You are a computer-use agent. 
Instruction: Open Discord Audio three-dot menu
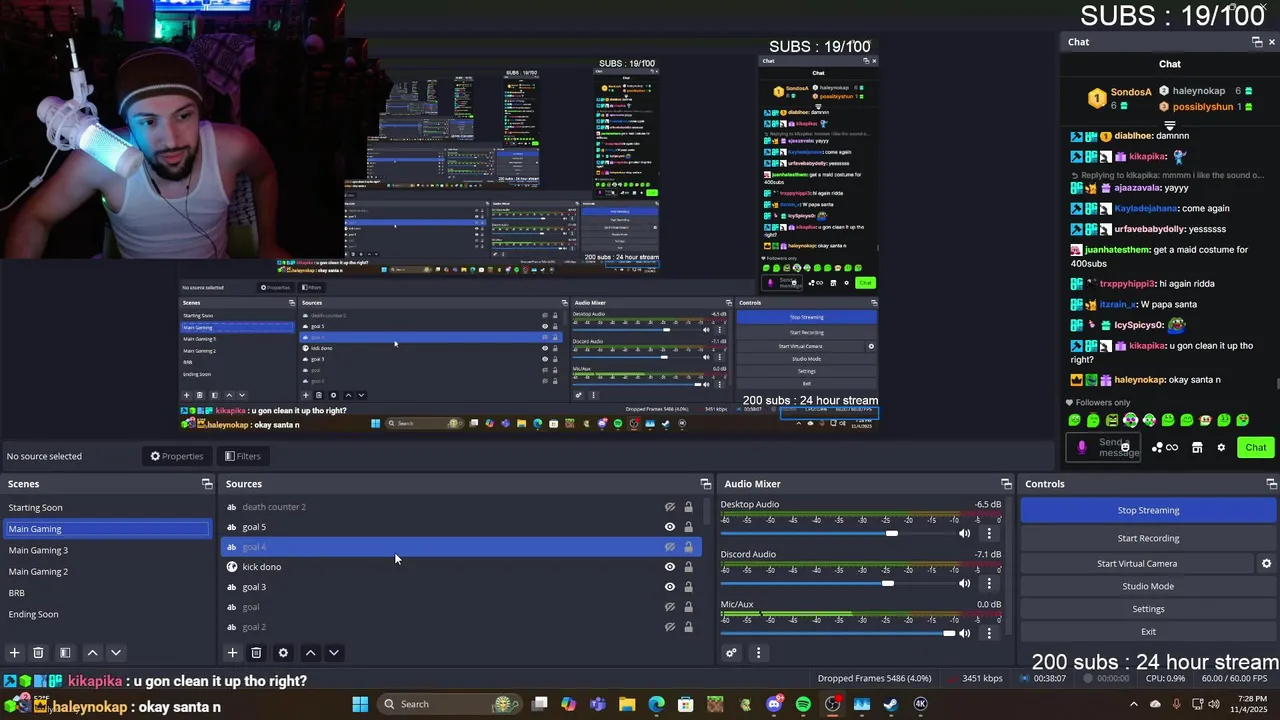[989, 583]
